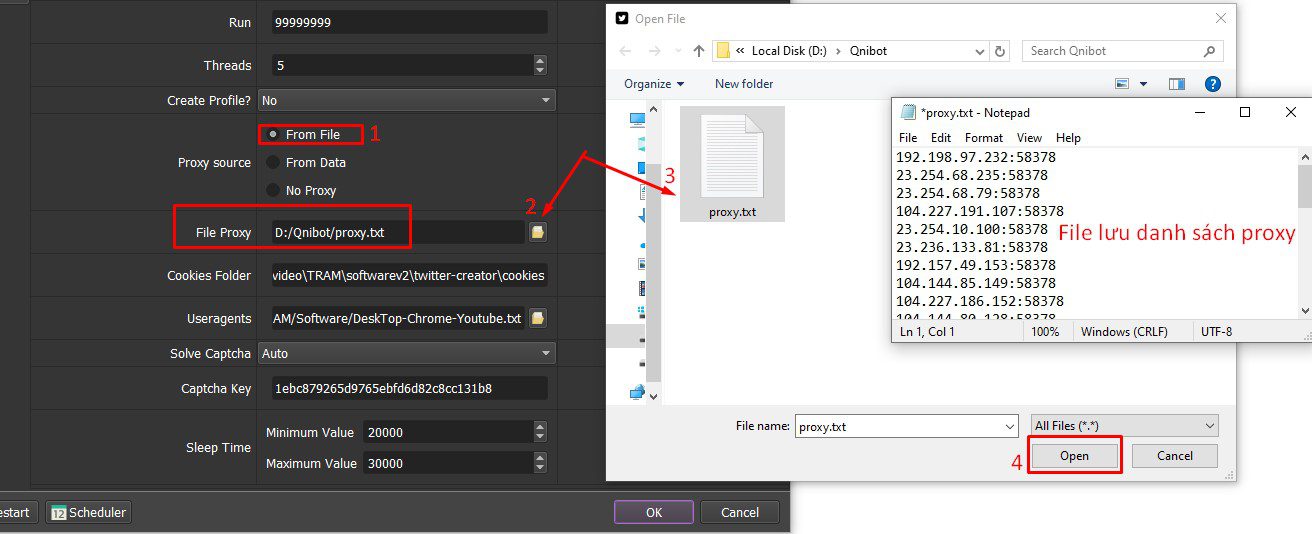
Task: Open the Organize menu dropdown
Action: pyautogui.click(x=654, y=84)
